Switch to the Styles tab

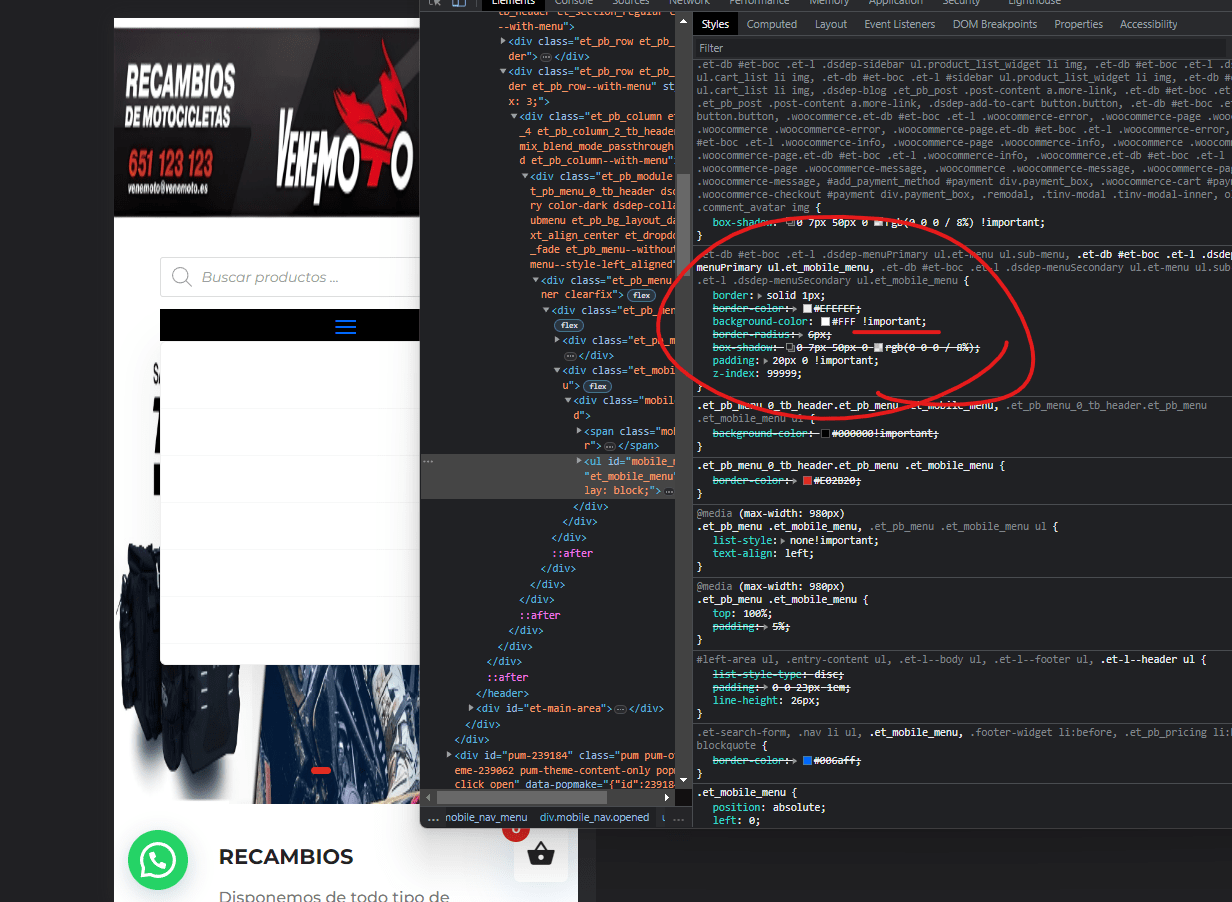[716, 24]
